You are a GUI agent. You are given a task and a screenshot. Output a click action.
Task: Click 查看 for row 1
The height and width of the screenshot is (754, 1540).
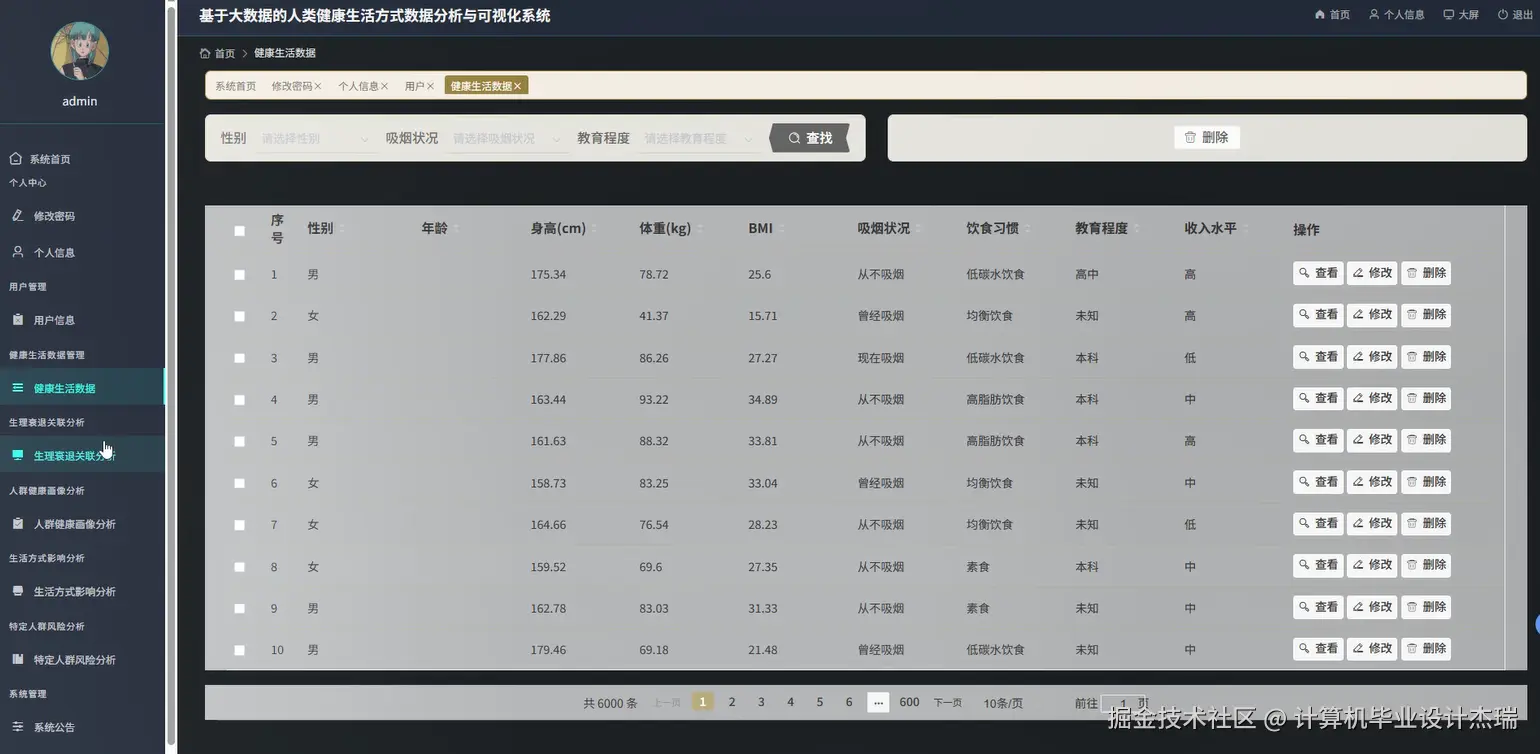pyautogui.click(x=1318, y=273)
